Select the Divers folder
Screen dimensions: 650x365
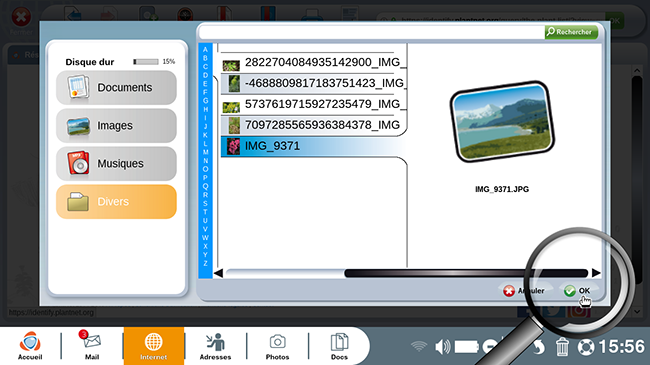pos(116,202)
